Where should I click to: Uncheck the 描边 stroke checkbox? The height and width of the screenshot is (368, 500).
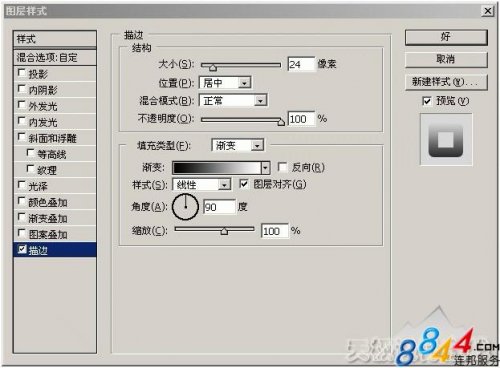click(x=22, y=249)
